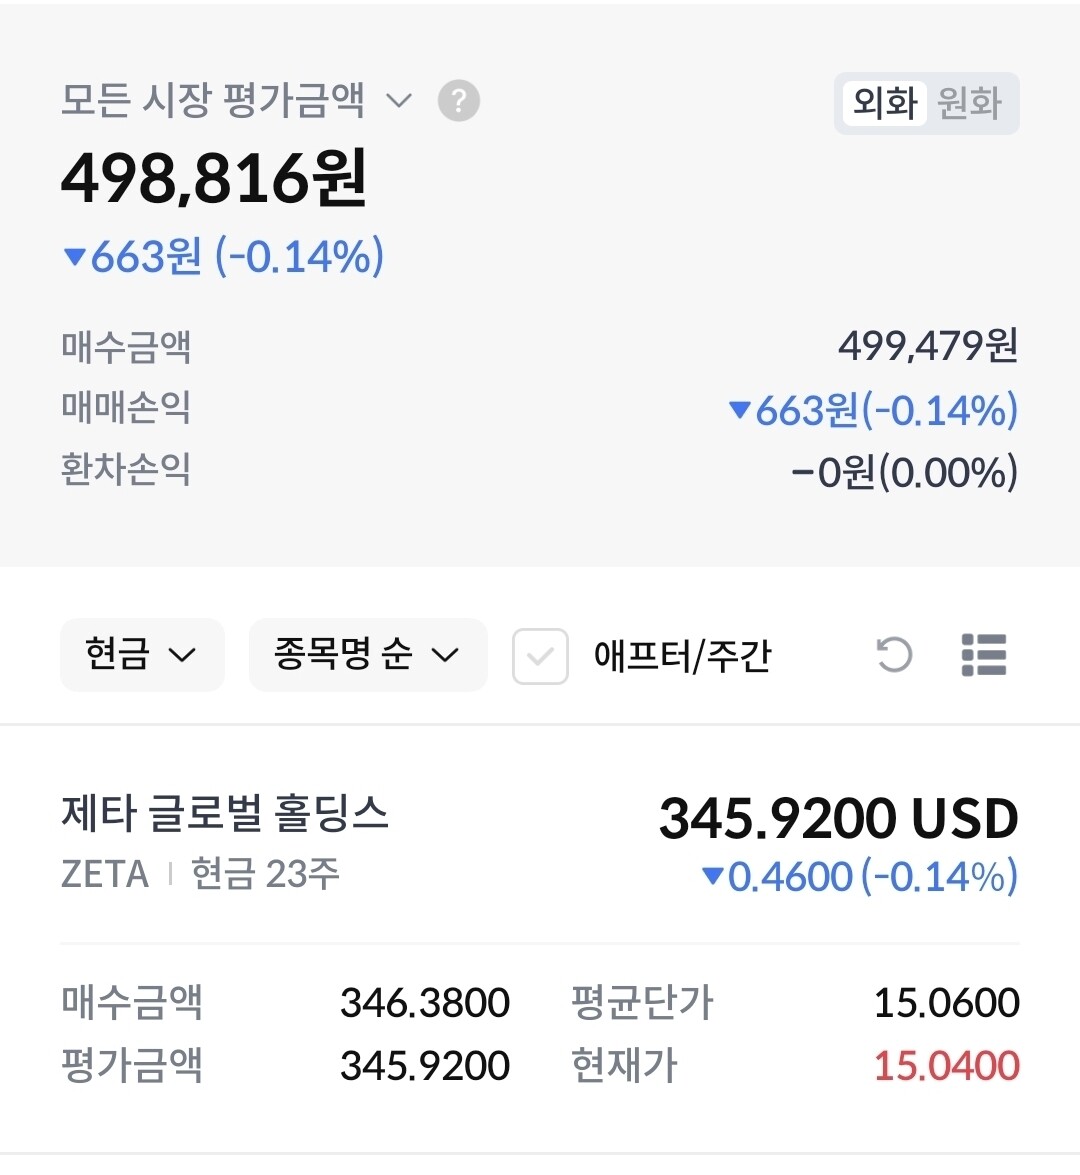The width and height of the screenshot is (1080, 1175).
Task: Tap the 환차손익 exchange gain row
Action: [904, 472]
